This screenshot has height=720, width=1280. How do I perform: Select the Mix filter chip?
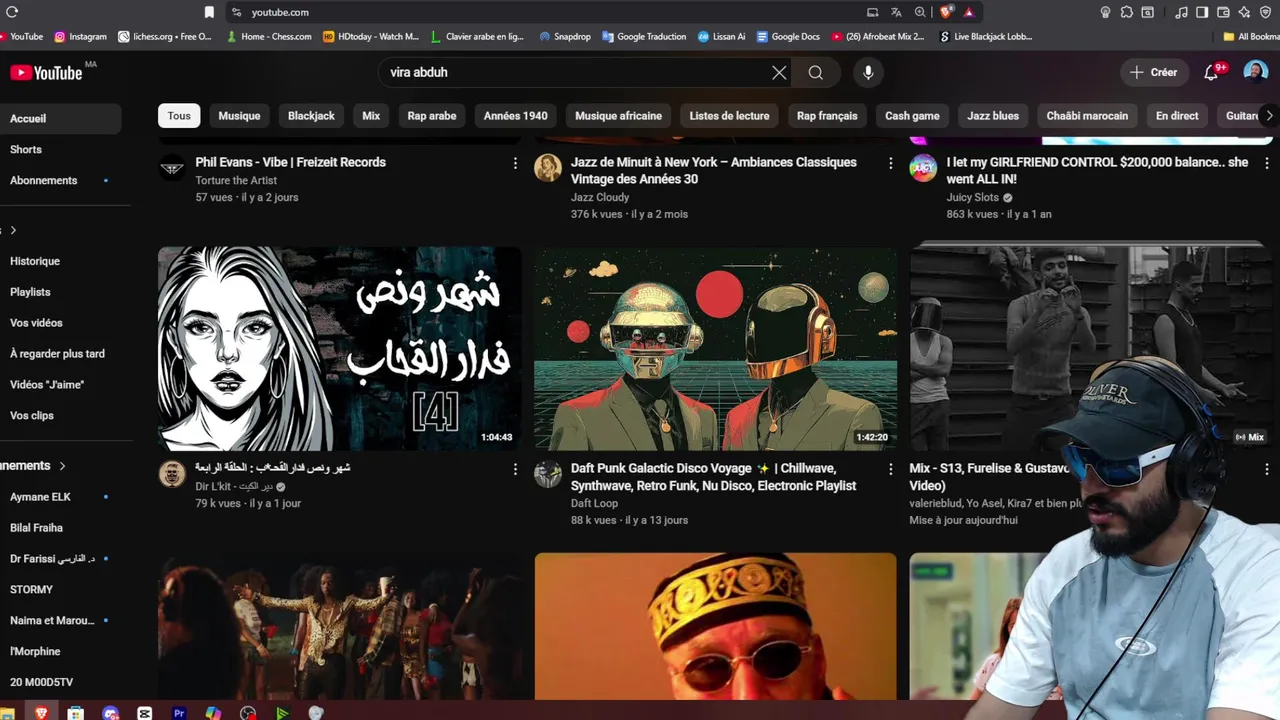371,116
